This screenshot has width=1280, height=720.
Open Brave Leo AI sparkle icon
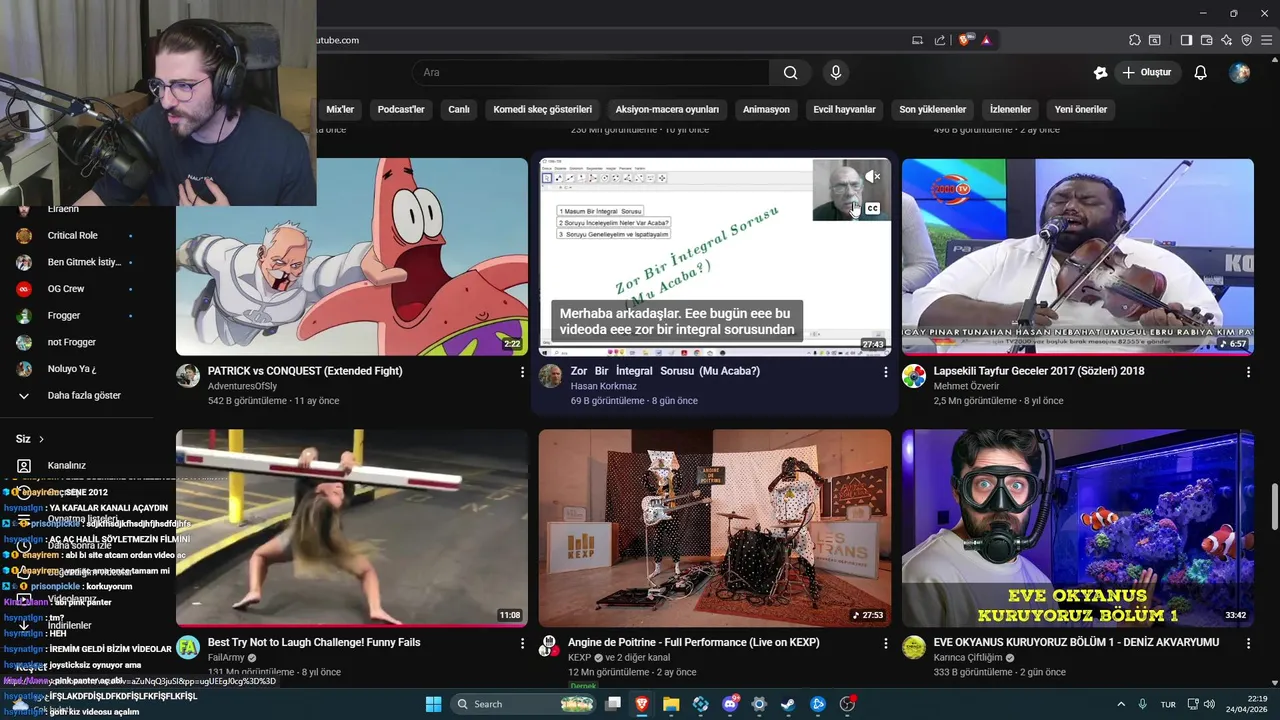coord(1226,40)
